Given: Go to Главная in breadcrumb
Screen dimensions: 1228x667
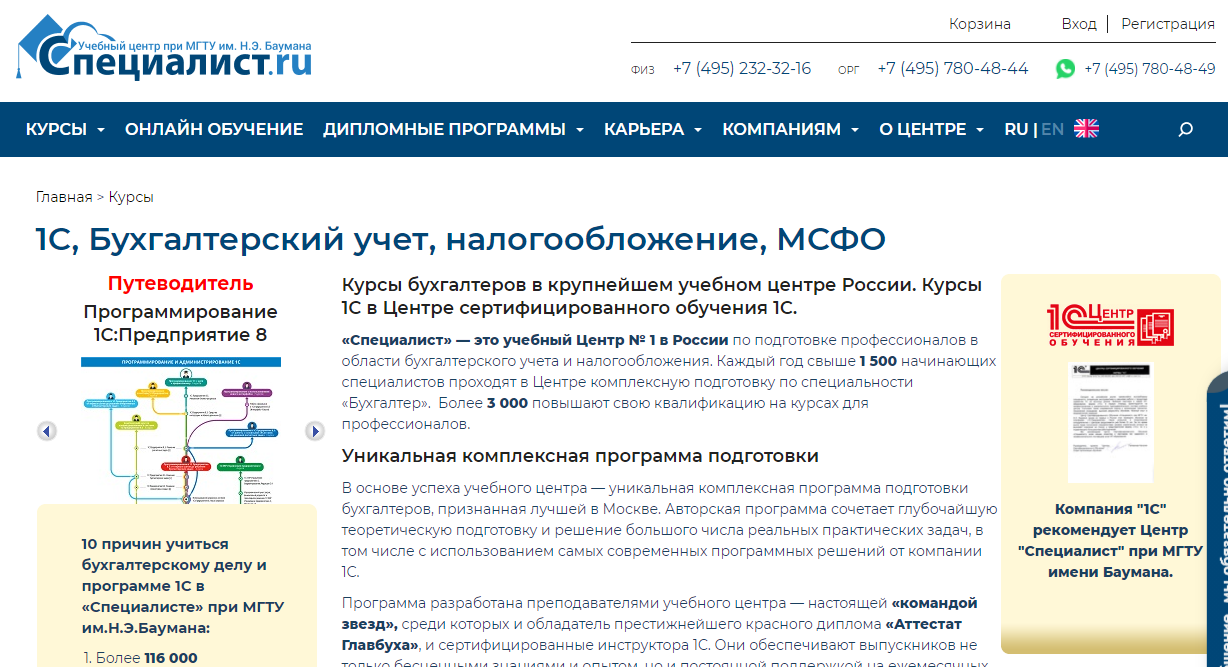Looking at the screenshot, I should 63,197.
